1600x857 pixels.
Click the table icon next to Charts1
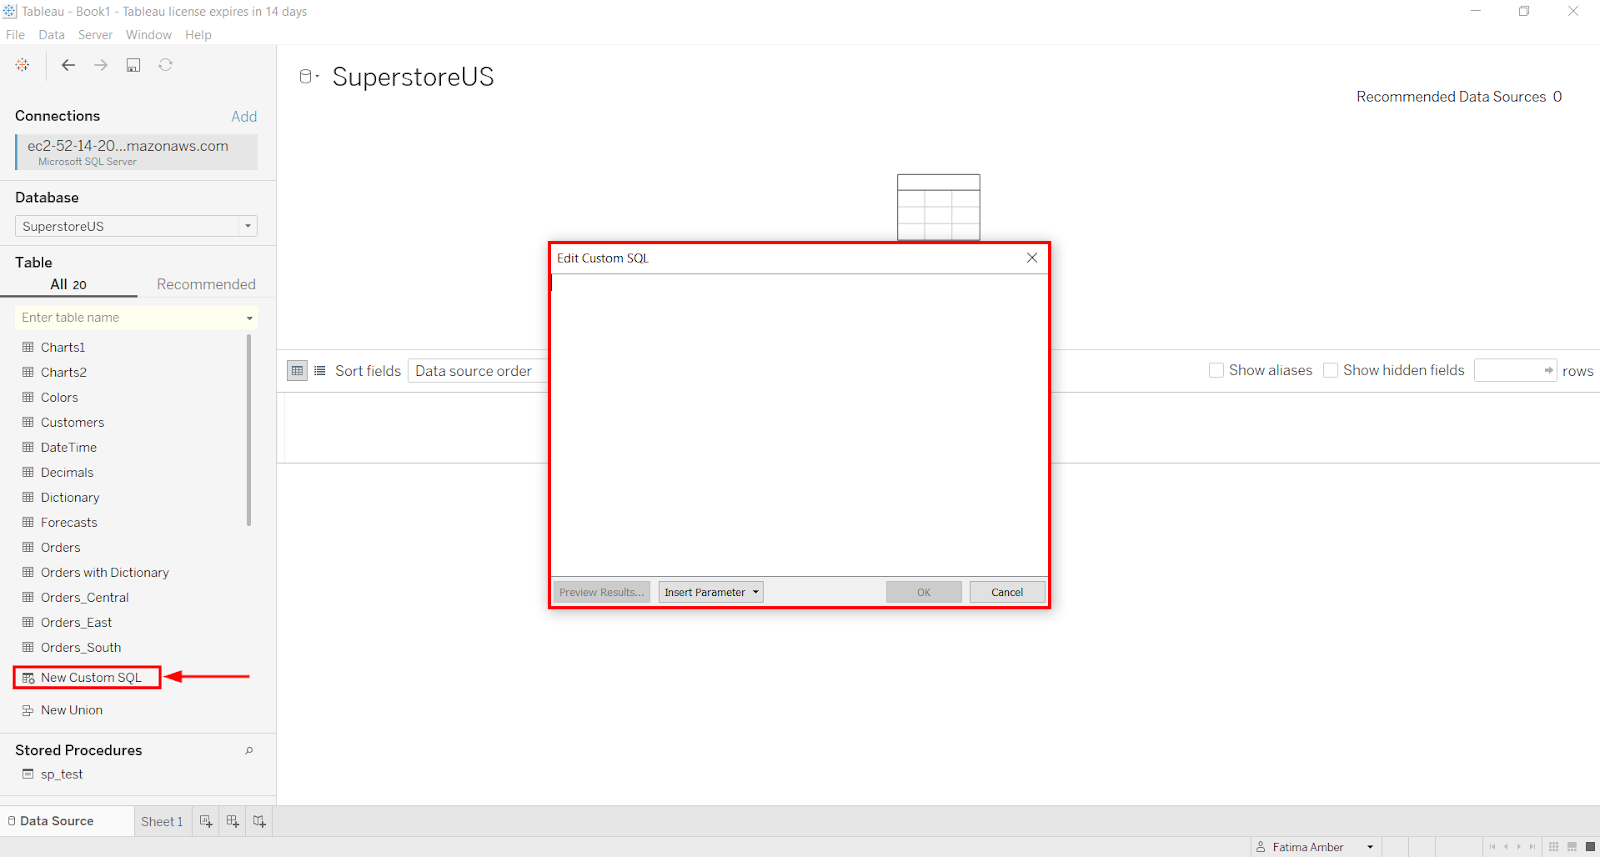(x=28, y=347)
